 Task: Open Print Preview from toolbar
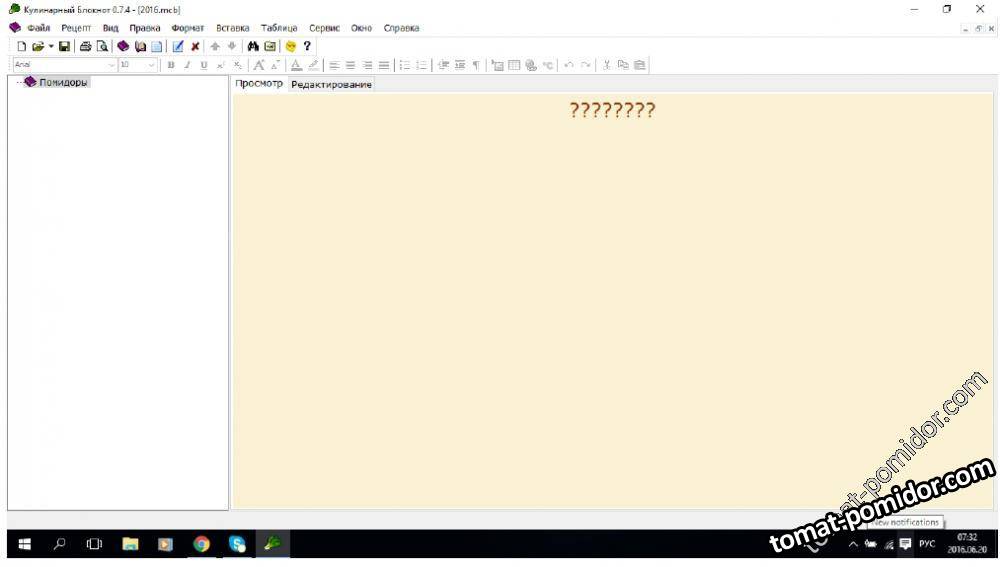pos(102,46)
